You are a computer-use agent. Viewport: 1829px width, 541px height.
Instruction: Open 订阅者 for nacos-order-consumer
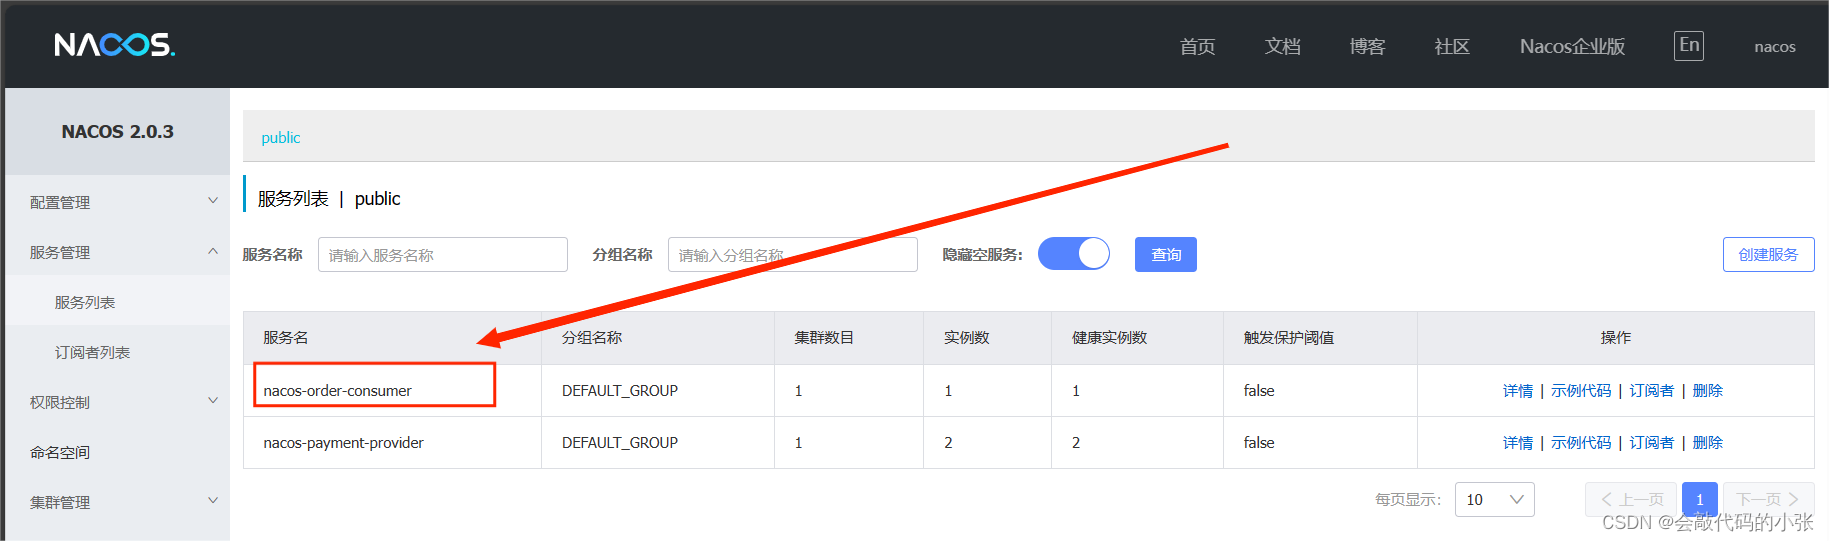coord(1652,390)
